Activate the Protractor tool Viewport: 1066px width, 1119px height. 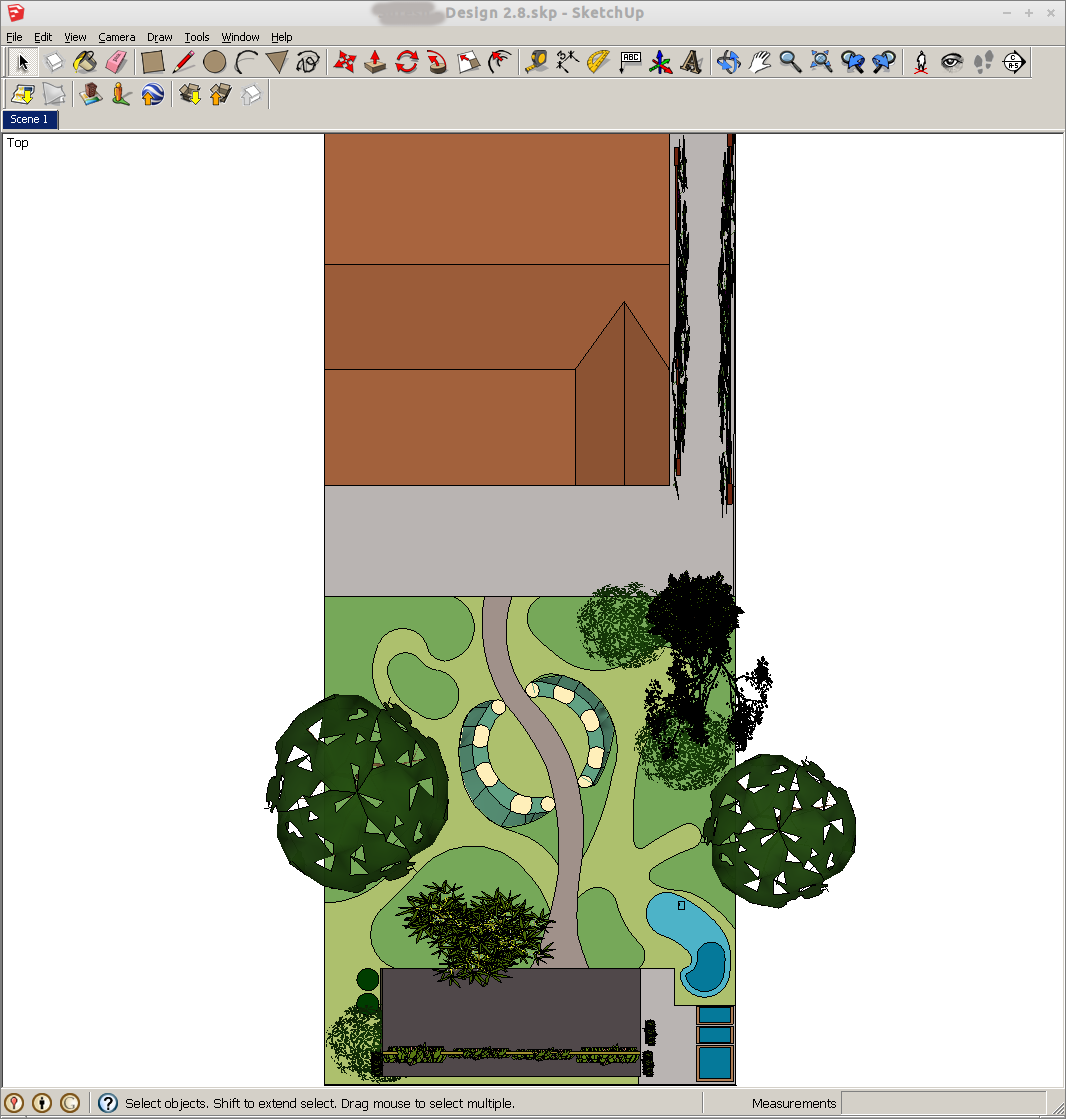[598, 62]
